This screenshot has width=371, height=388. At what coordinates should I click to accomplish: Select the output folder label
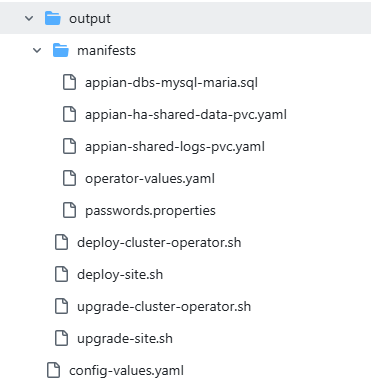(x=90, y=19)
